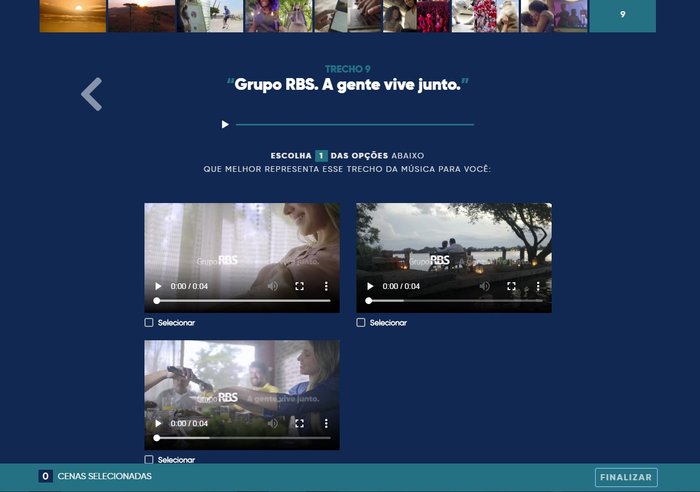Tick Selecionar under table gathering video
This screenshot has height=492, width=700.
click(x=149, y=459)
